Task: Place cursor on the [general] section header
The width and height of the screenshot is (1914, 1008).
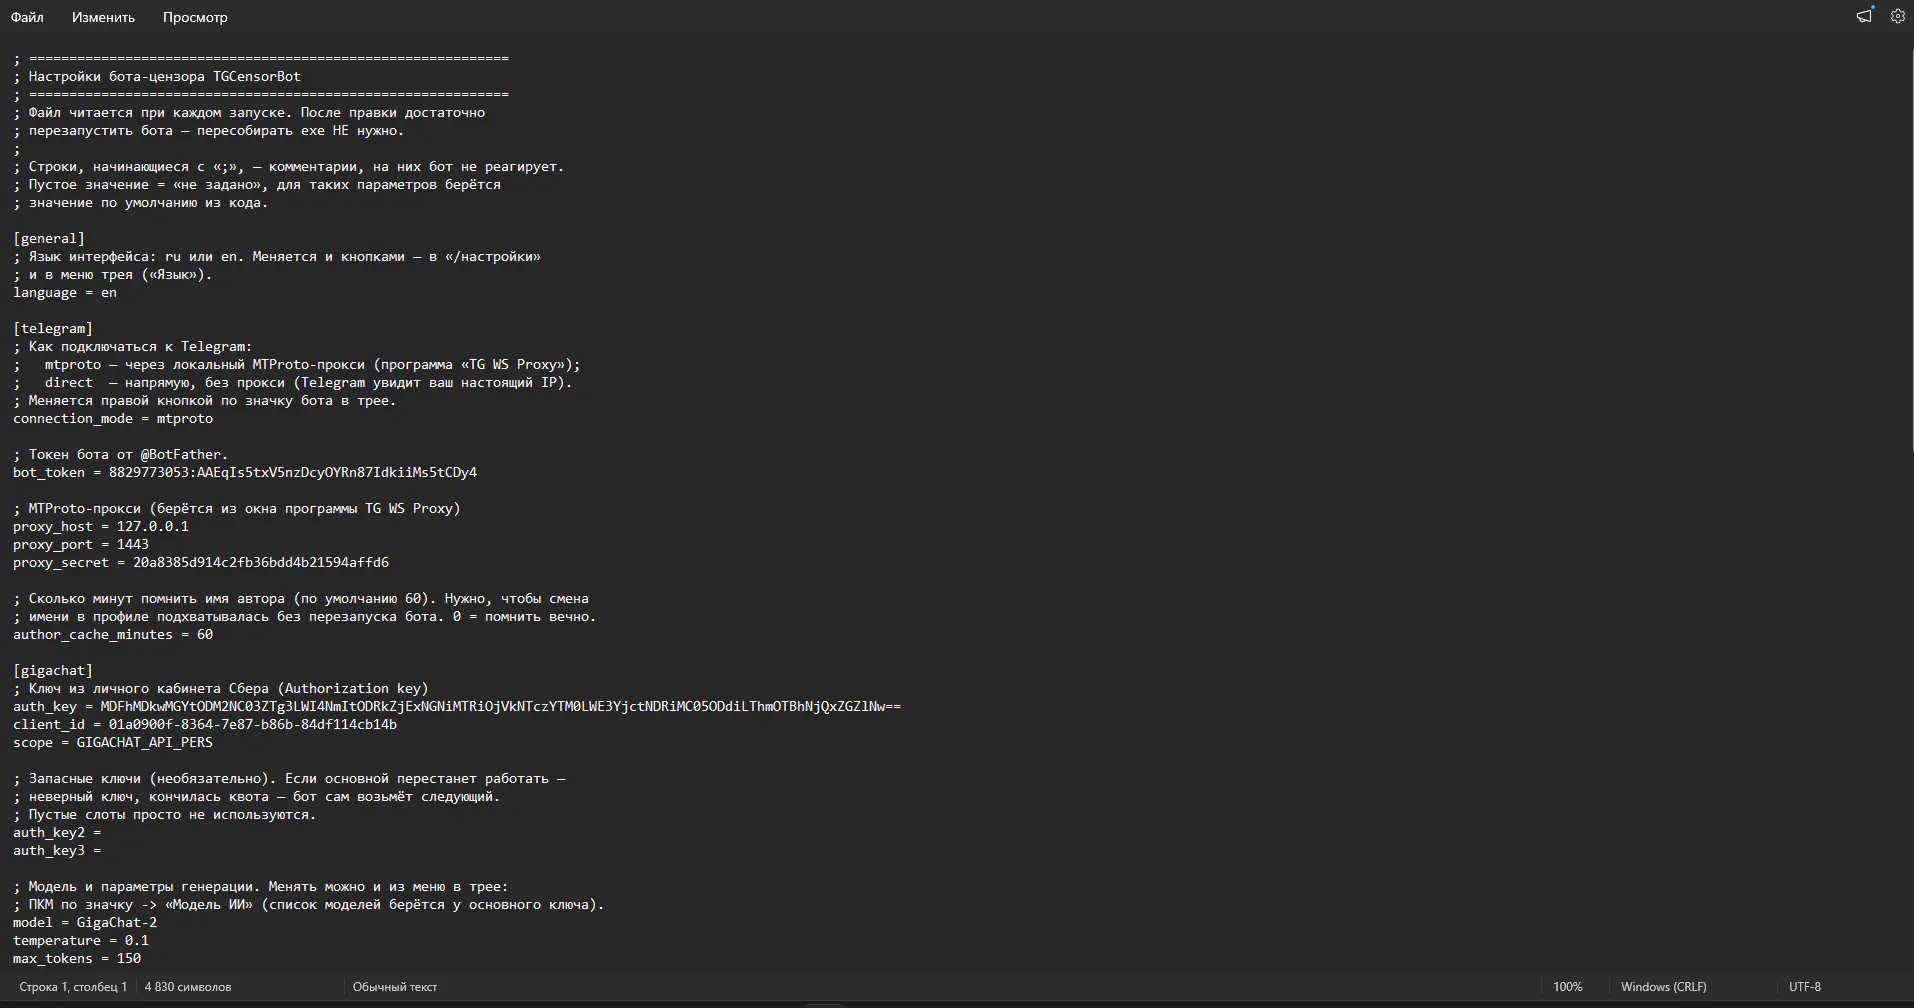Action: click(x=49, y=238)
